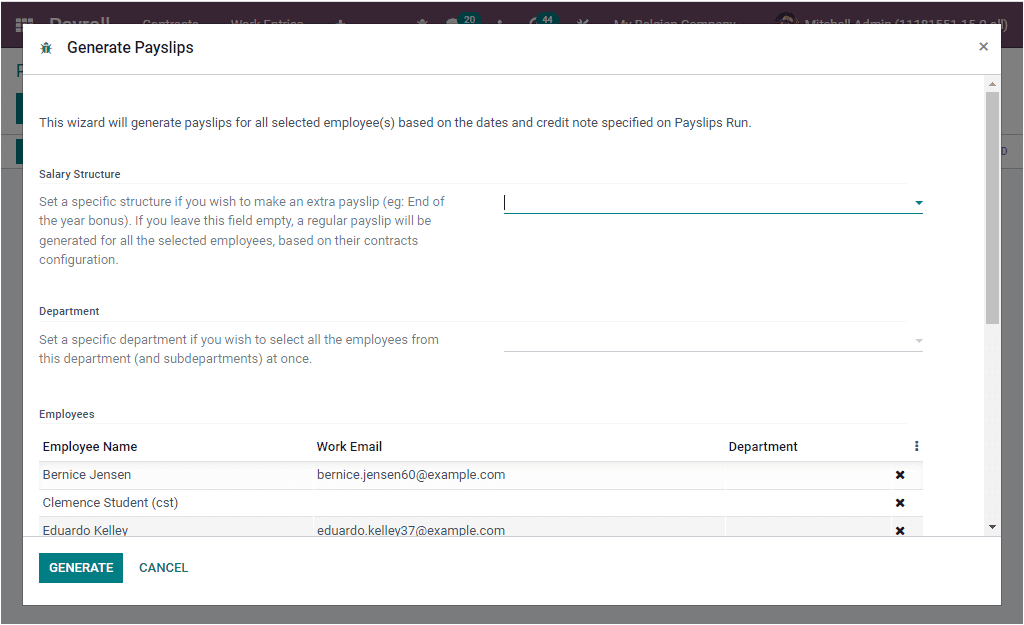Click bernice.jensen60@example.com work email cell
Viewport: 1024px width, 625px height.
click(x=409, y=474)
